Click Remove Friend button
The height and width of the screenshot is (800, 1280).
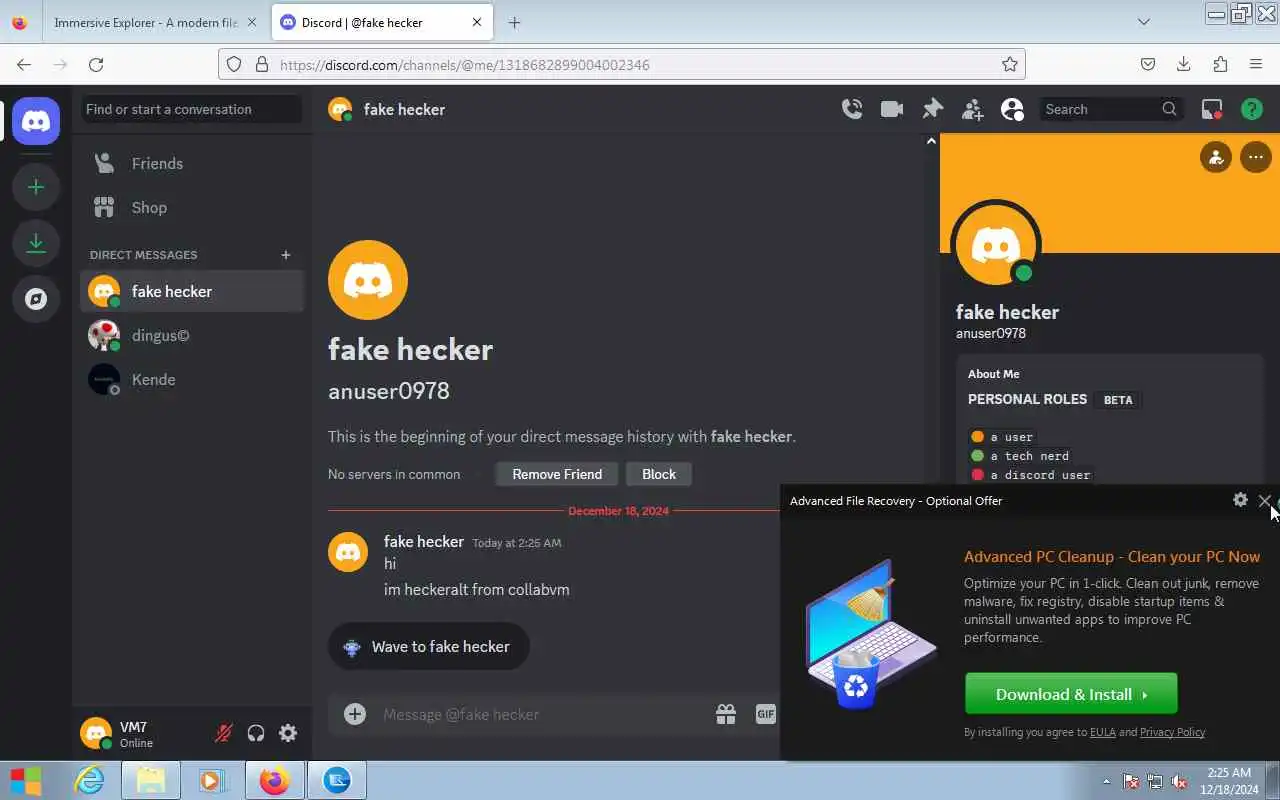point(557,474)
